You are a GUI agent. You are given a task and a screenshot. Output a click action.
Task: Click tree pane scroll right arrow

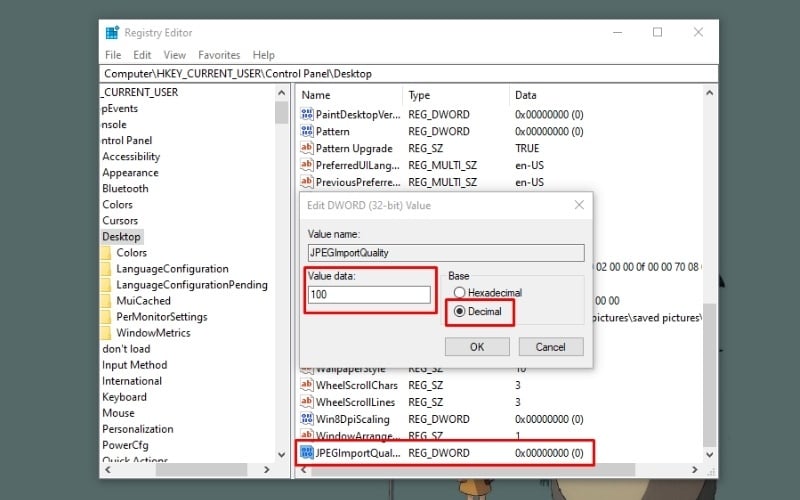(x=266, y=469)
